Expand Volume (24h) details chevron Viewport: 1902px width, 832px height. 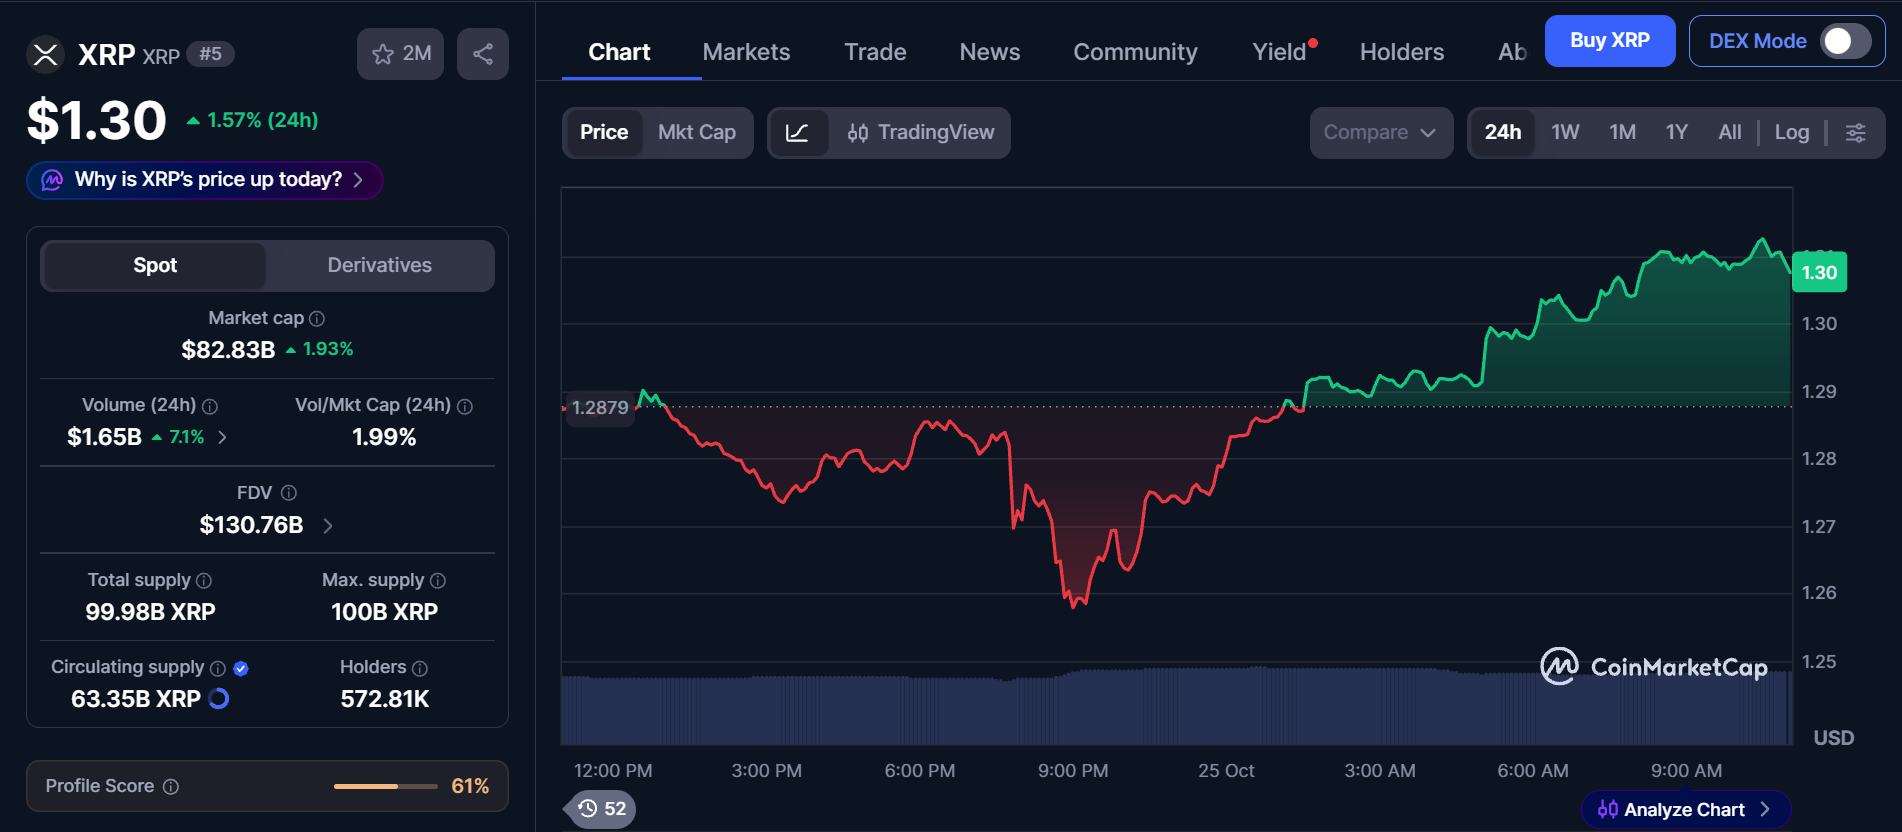[222, 437]
